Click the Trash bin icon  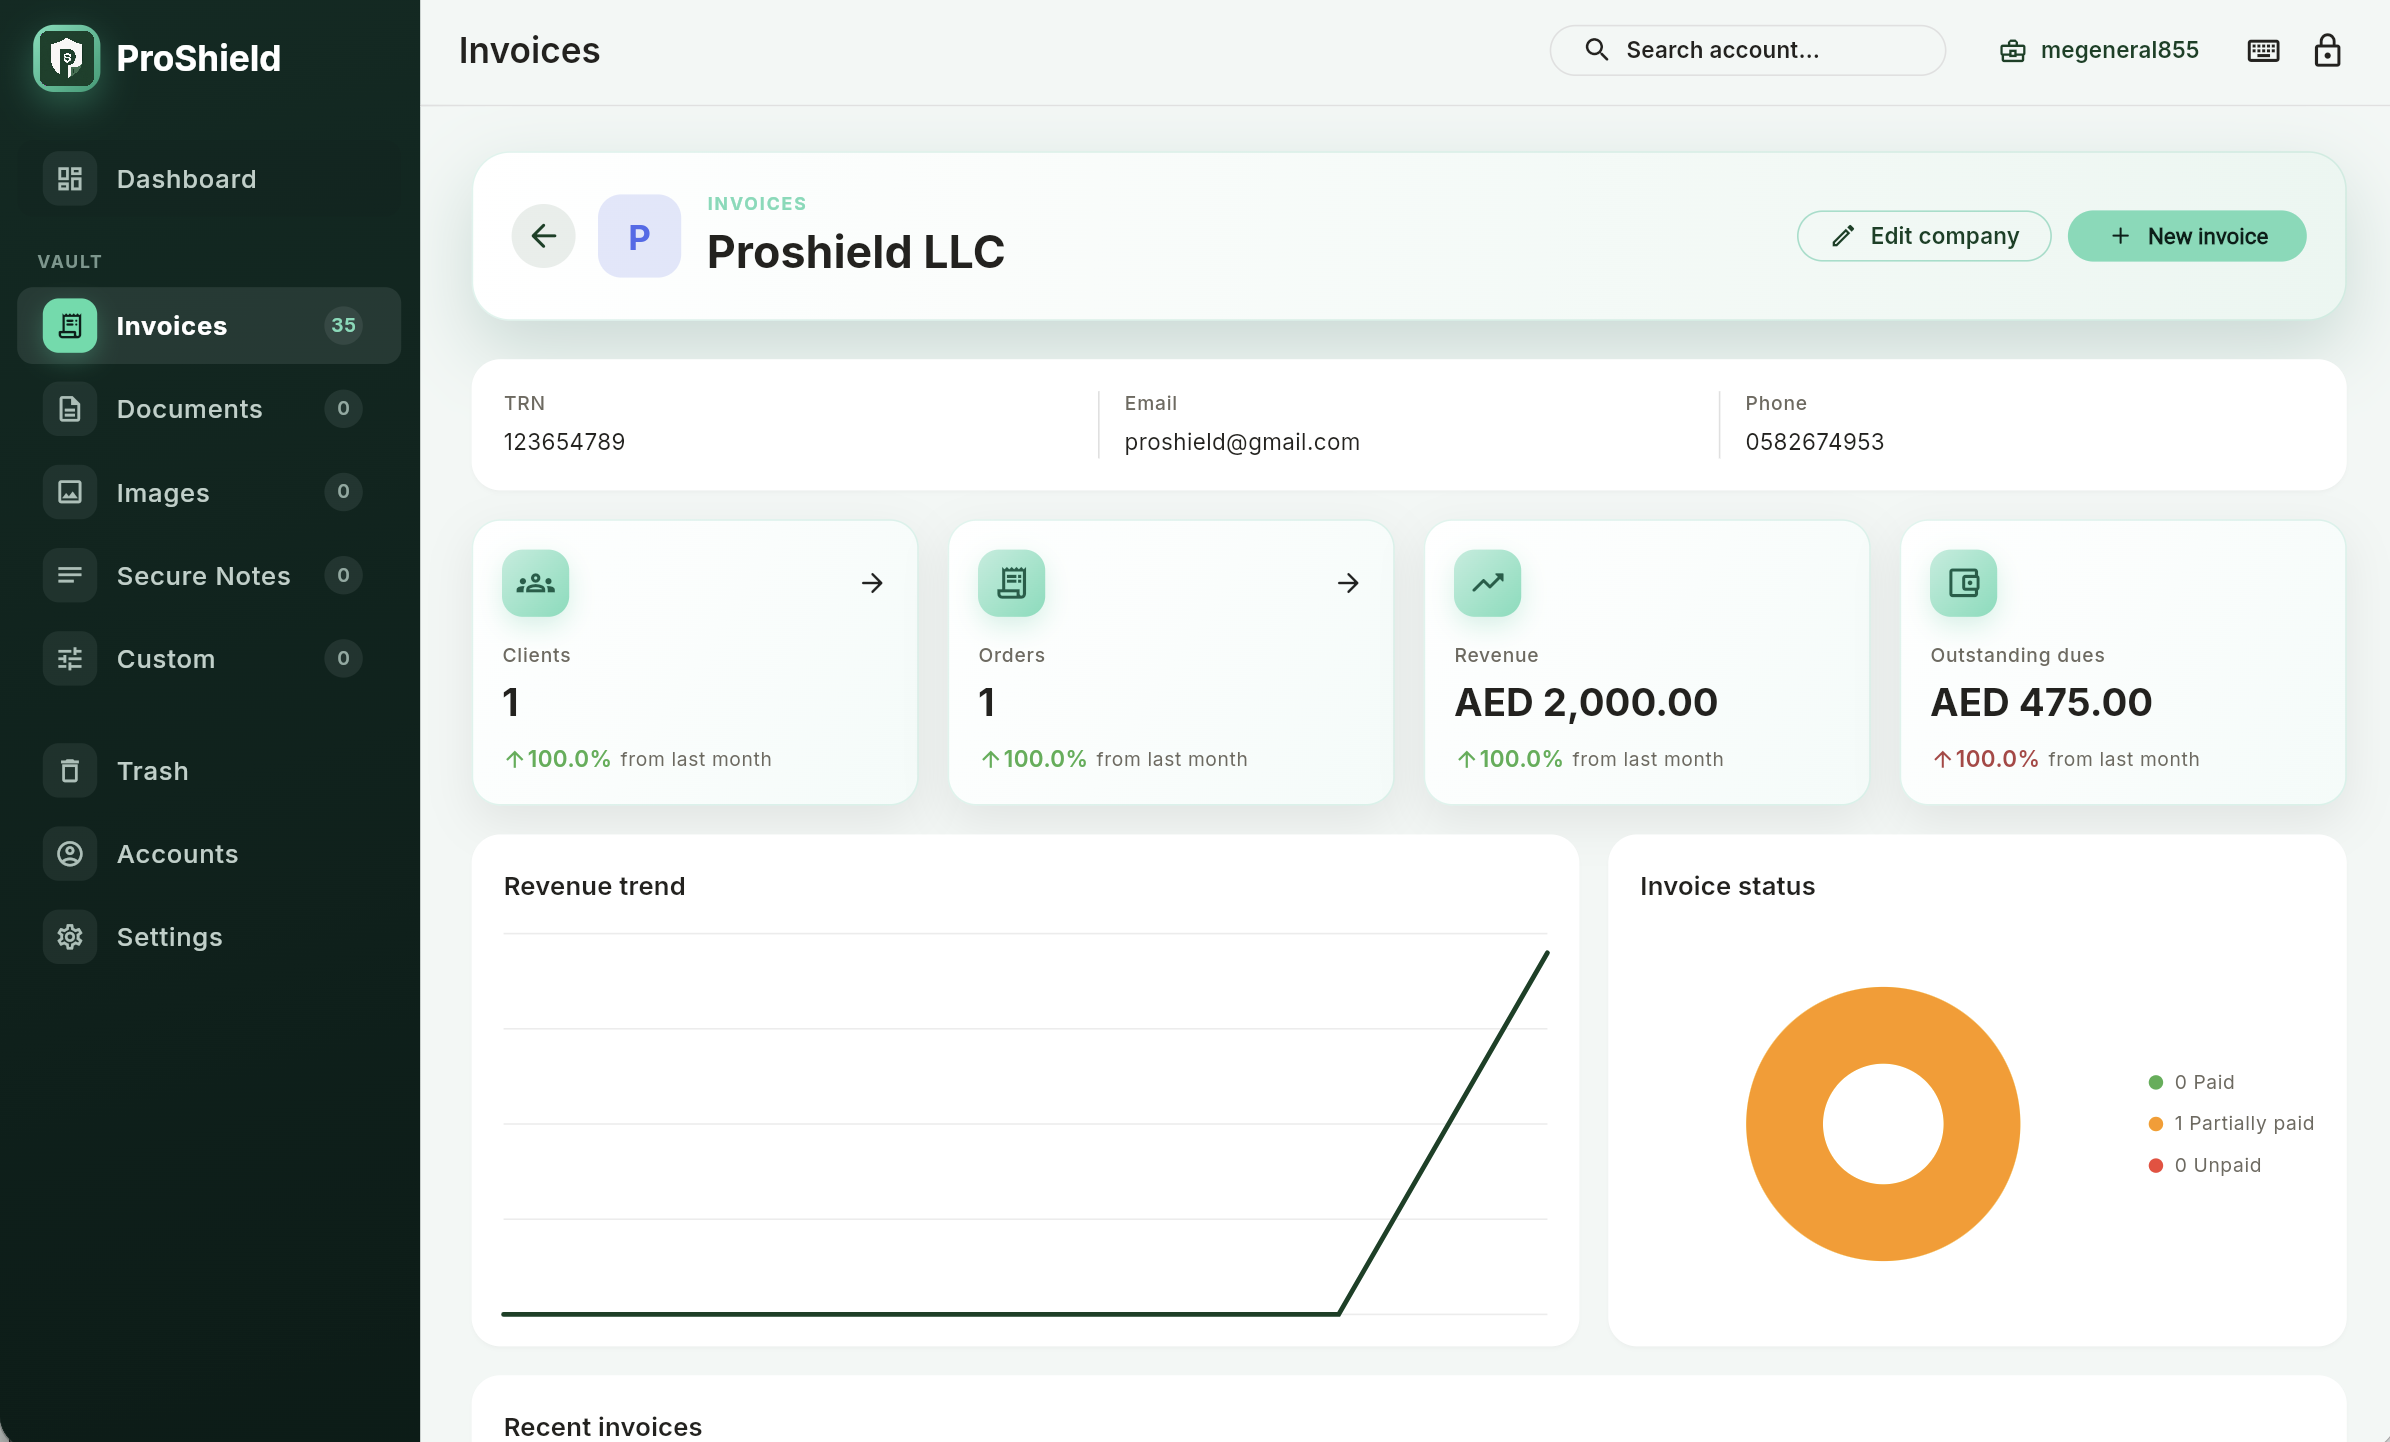click(70, 771)
